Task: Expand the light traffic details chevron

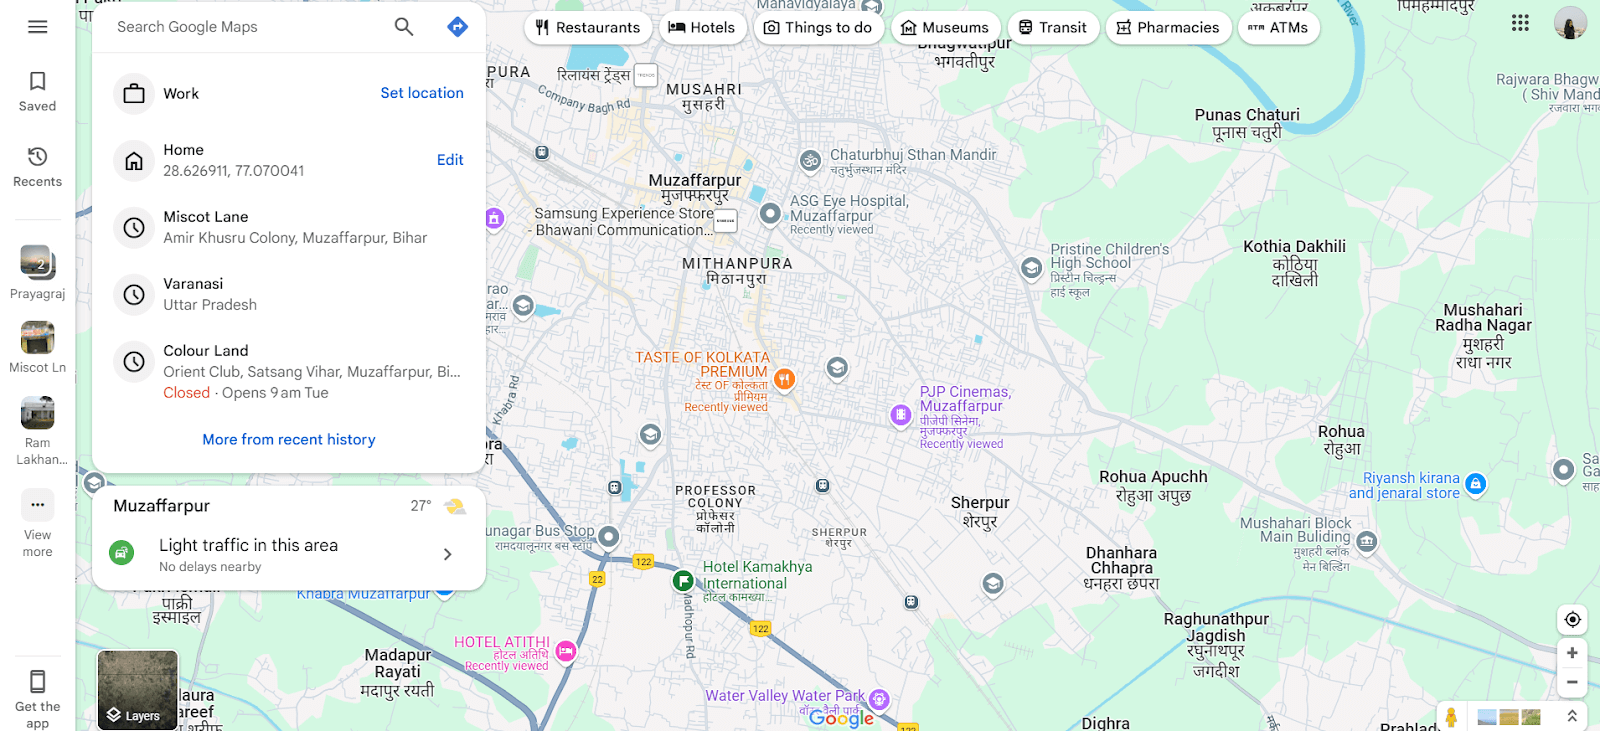Action: click(x=447, y=554)
